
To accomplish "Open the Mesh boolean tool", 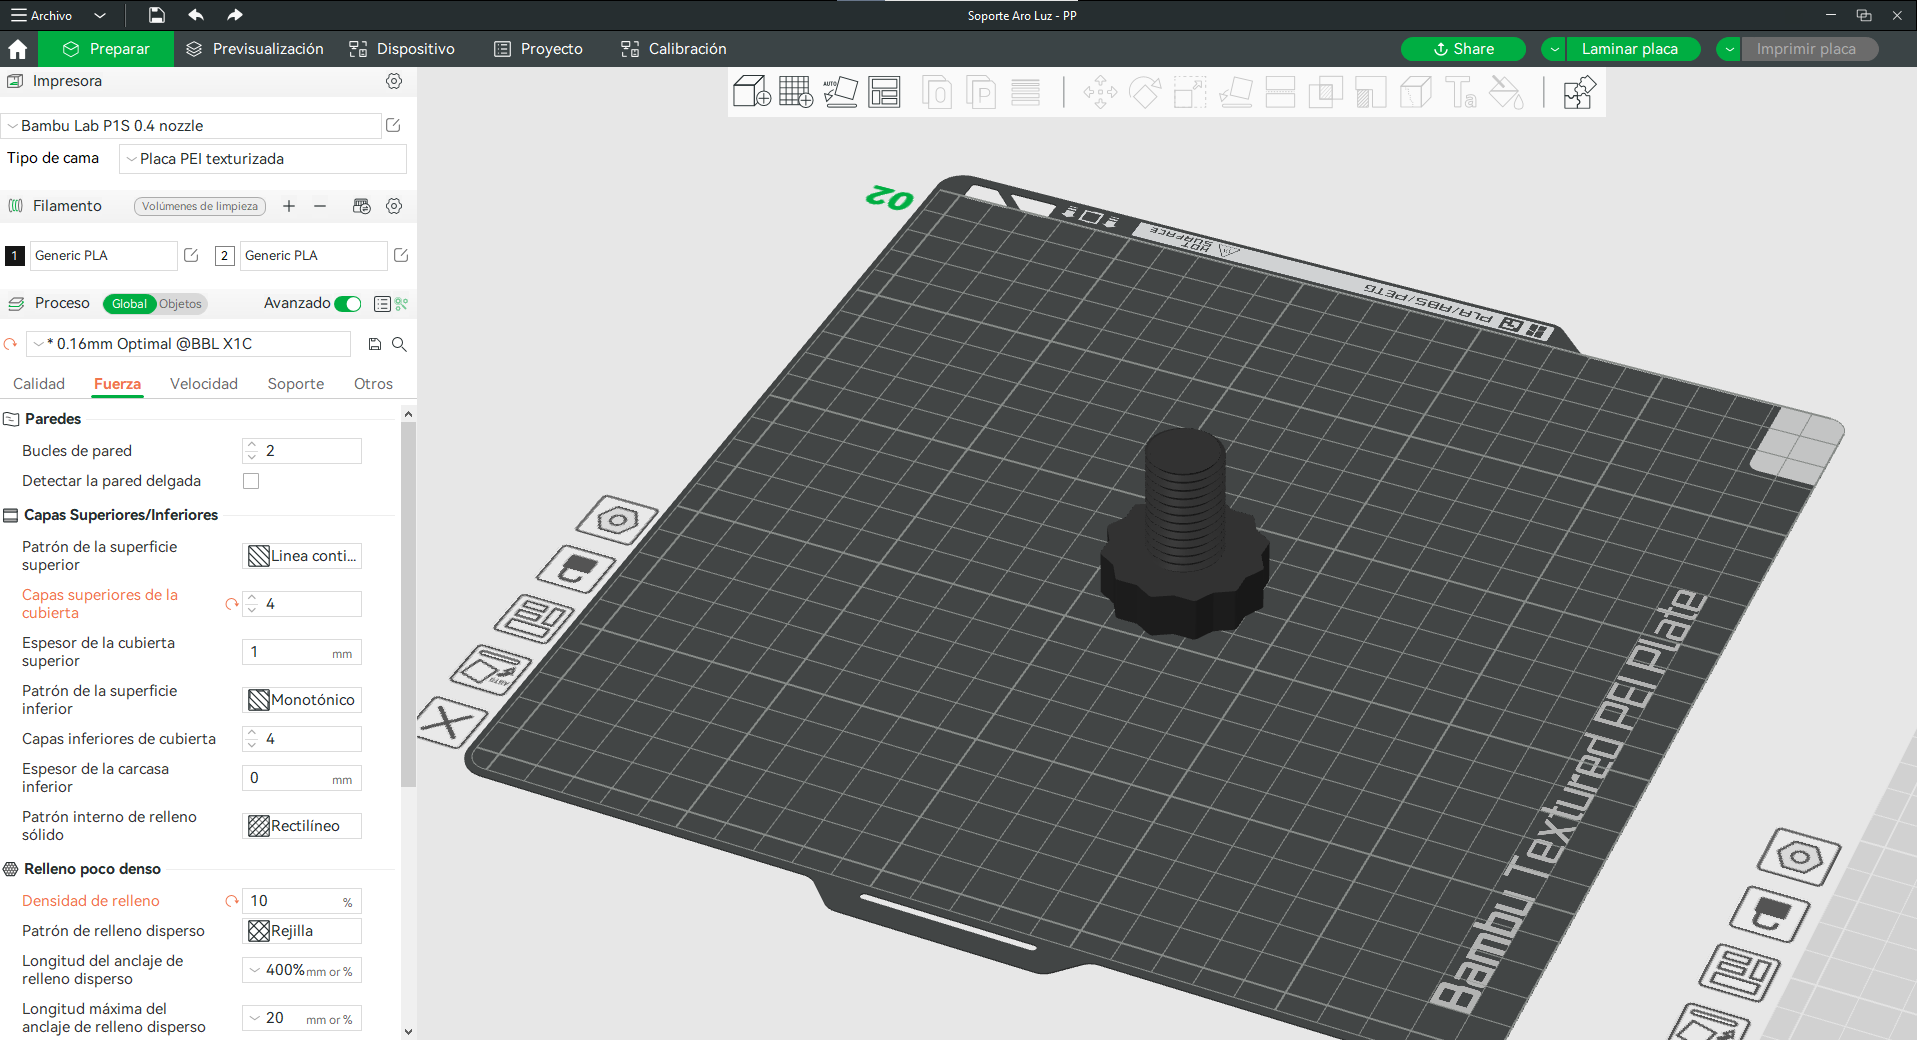I will pos(1325,93).
